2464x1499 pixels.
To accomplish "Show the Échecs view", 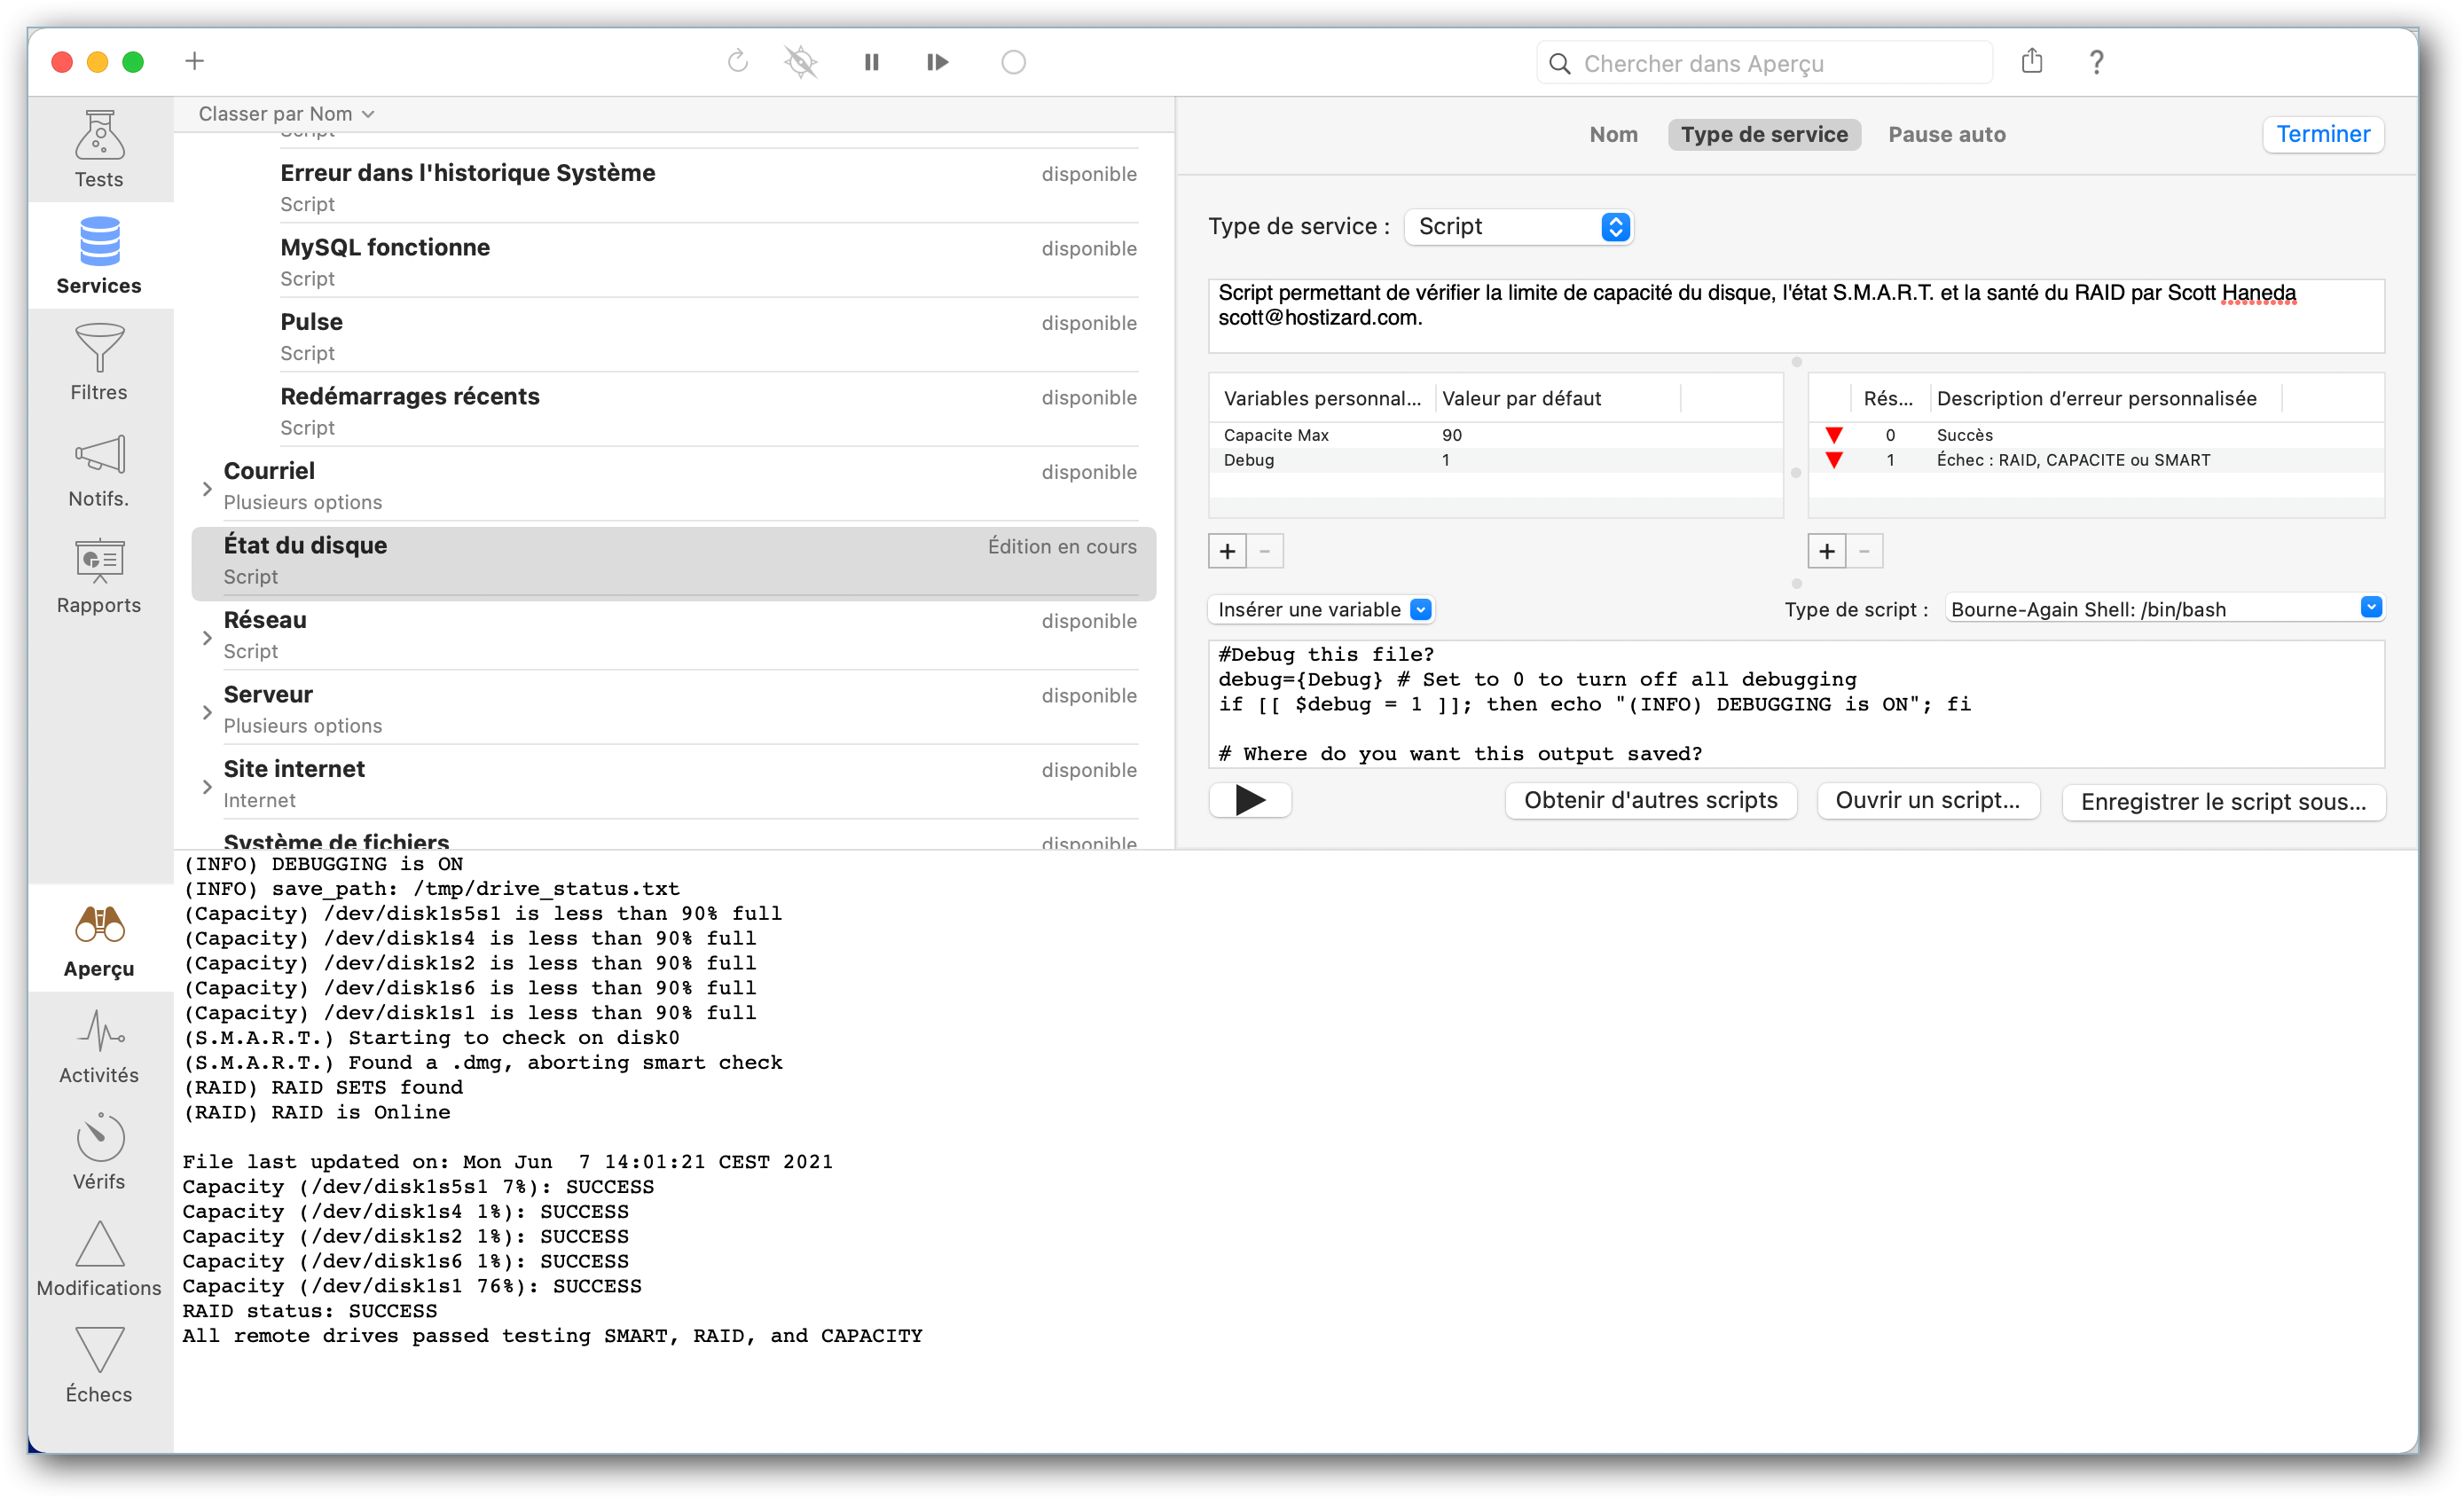I will [x=99, y=1365].
